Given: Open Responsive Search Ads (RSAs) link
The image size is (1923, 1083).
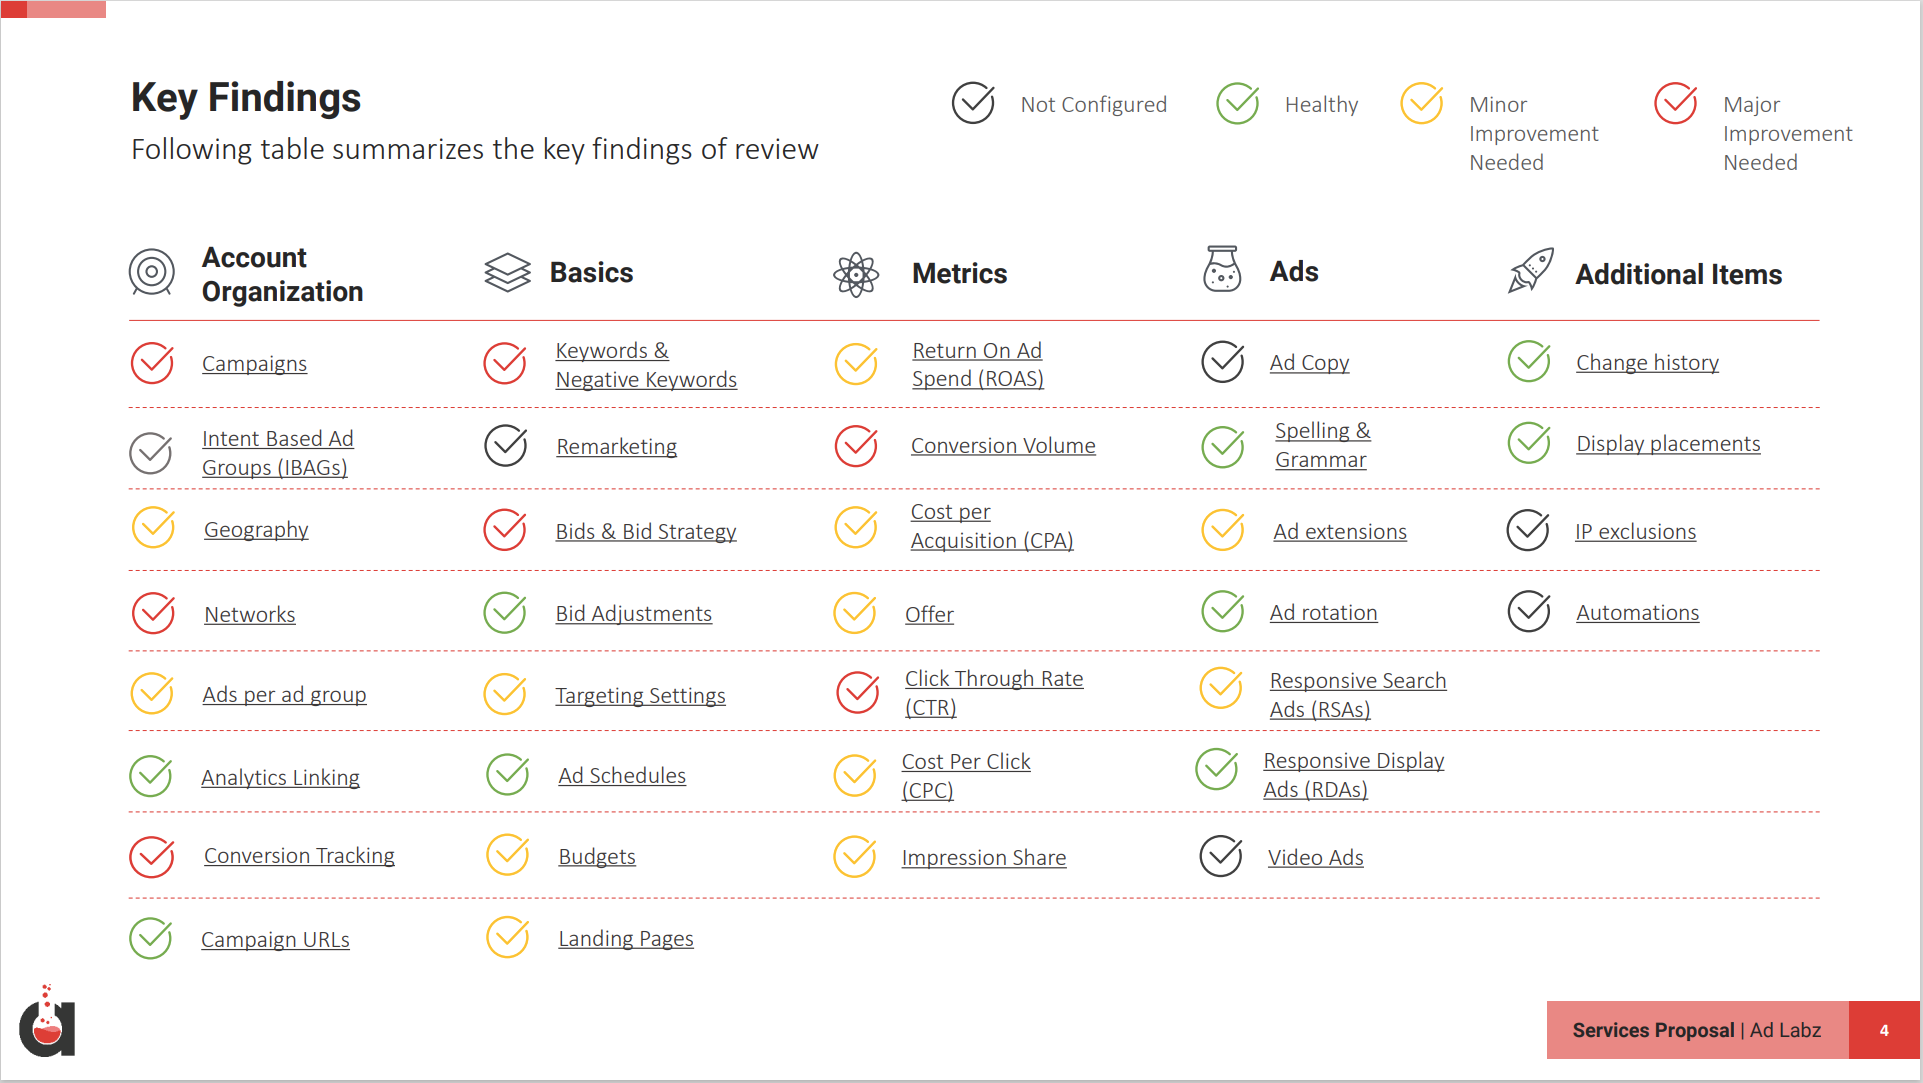Looking at the screenshot, I should tap(1357, 695).
